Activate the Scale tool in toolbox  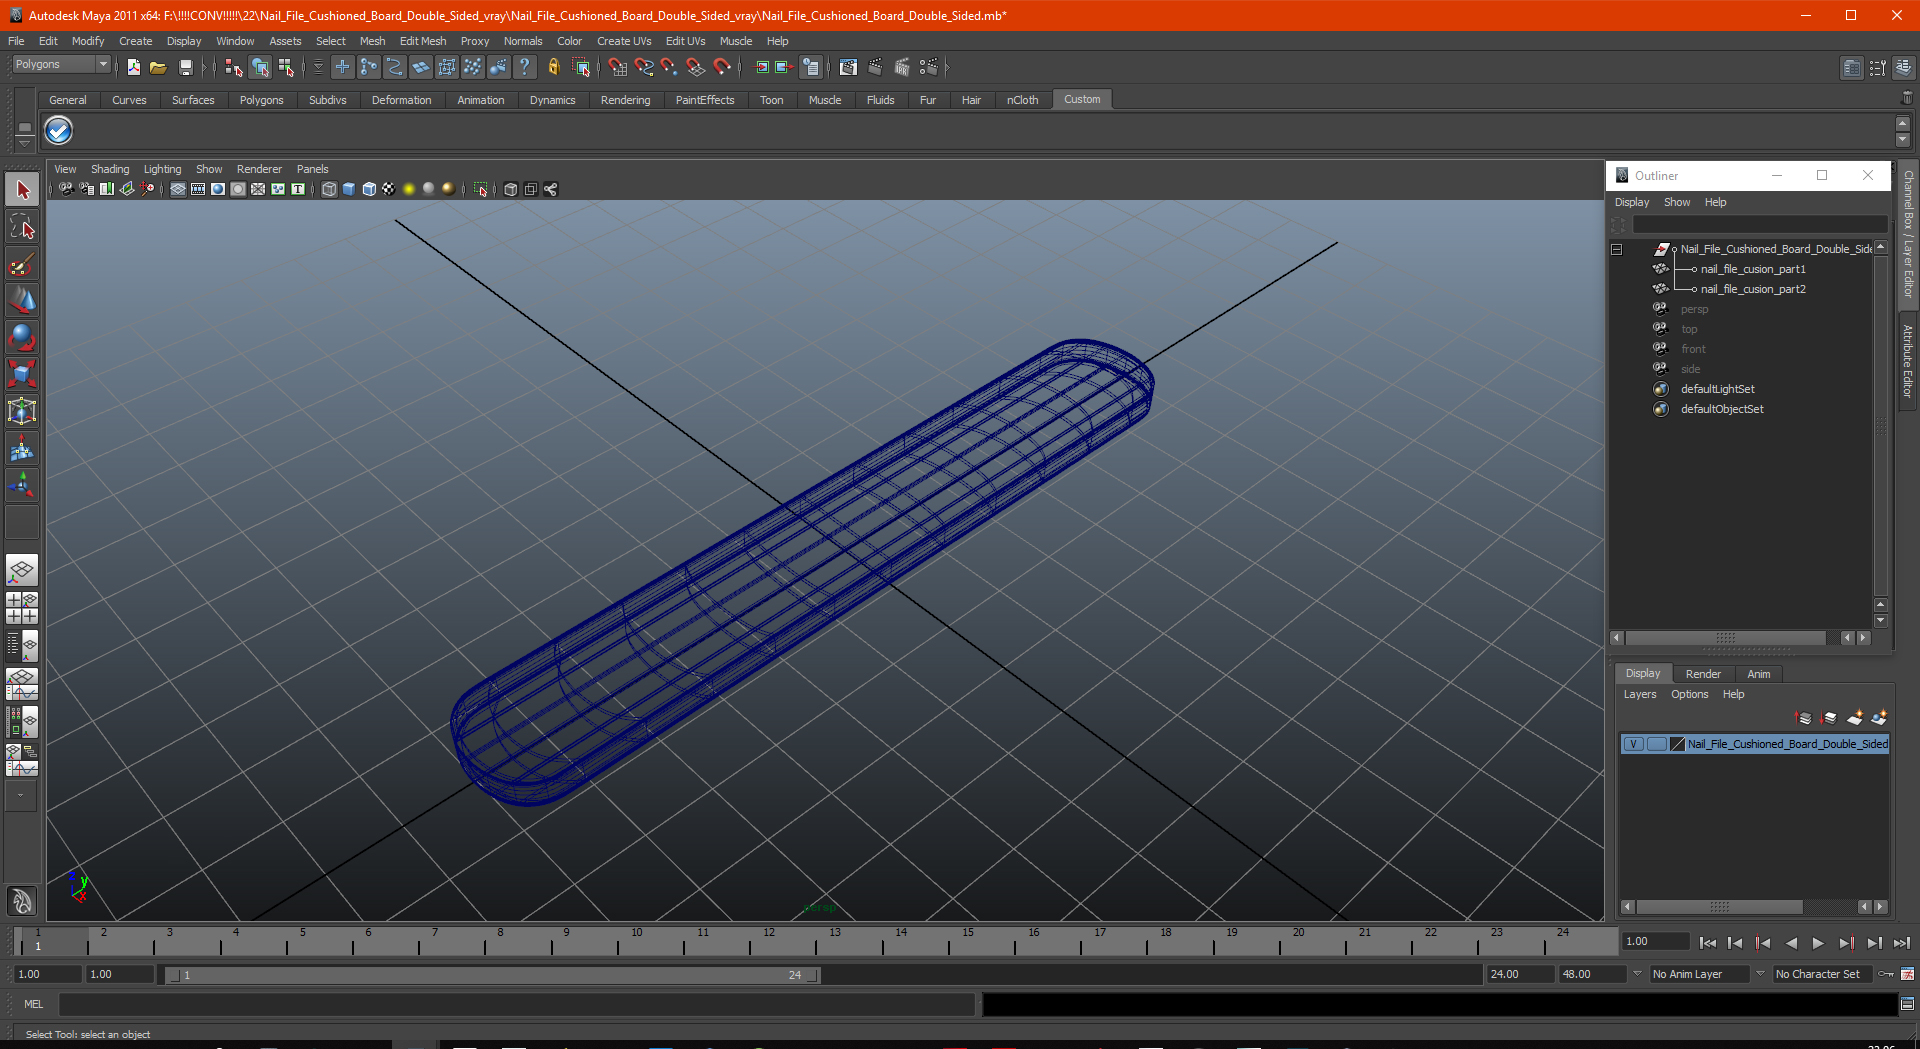tap(22, 374)
